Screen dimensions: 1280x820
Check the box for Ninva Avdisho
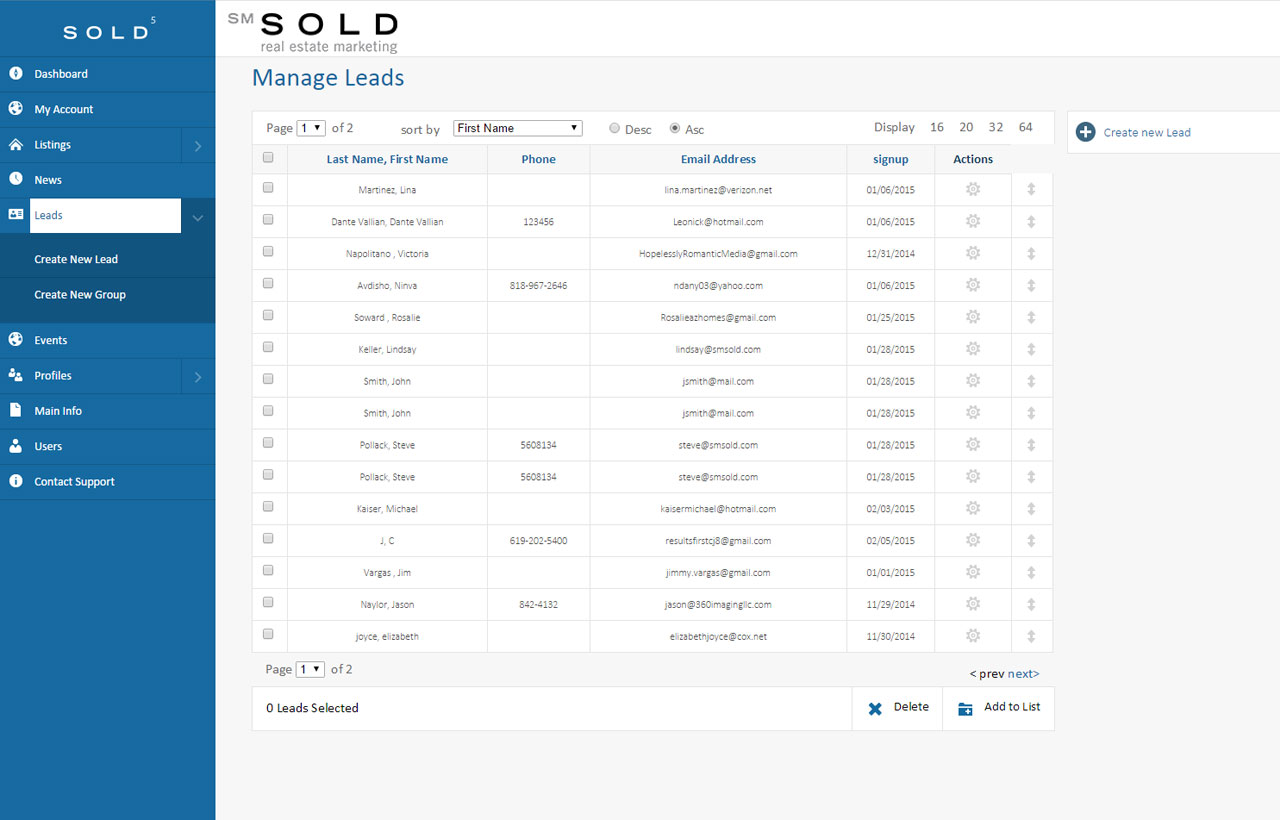click(268, 284)
